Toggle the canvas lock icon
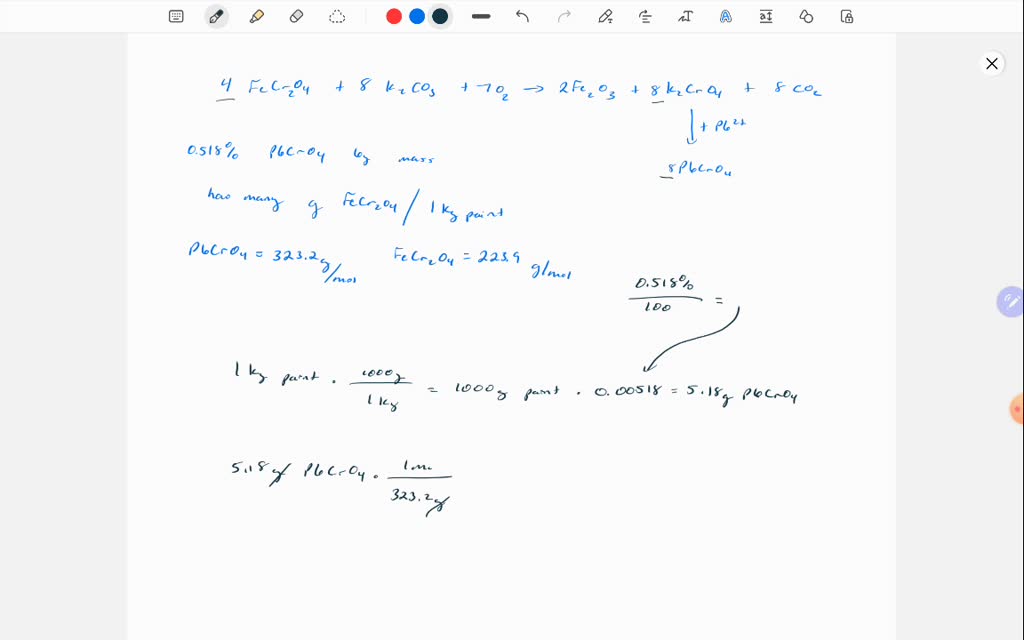The height and width of the screenshot is (640, 1024). 847,16
